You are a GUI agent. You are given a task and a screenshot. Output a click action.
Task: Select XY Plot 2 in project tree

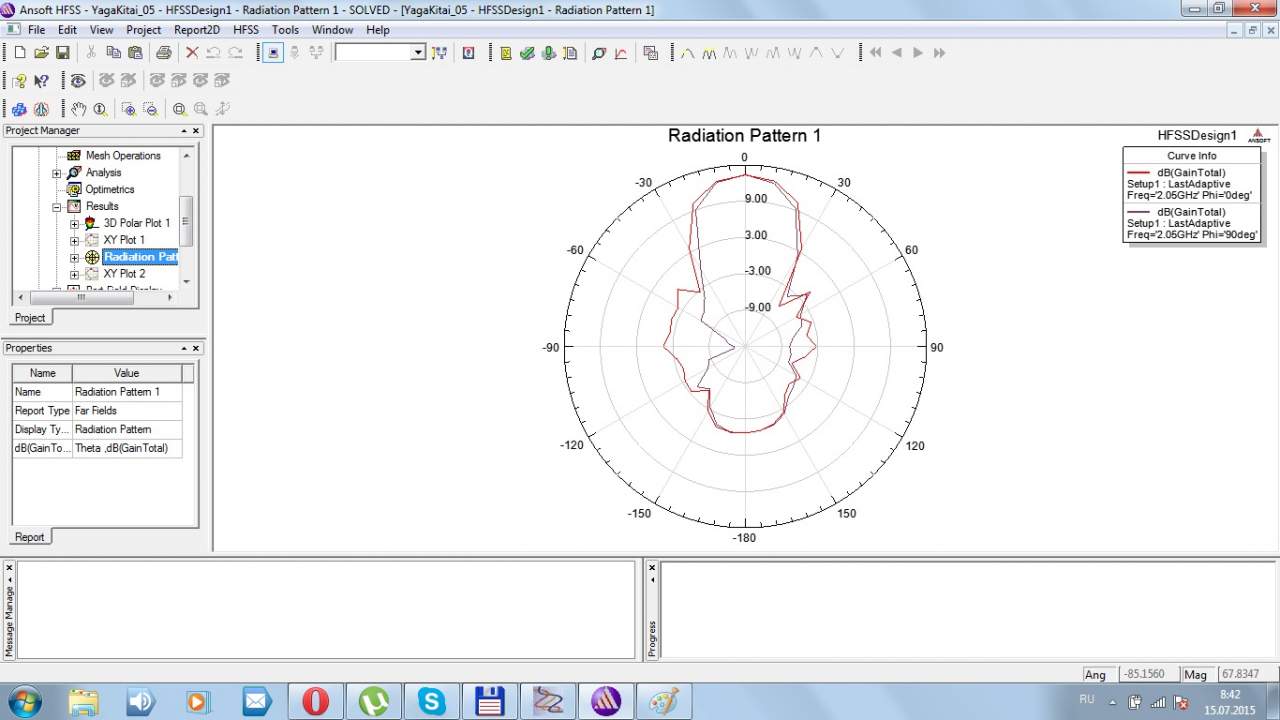(124, 274)
